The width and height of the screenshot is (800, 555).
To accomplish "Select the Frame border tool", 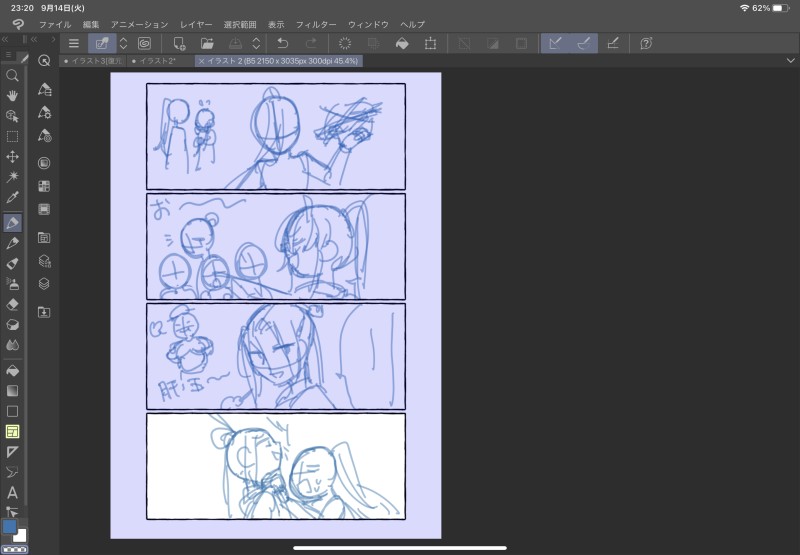I will click(12, 432).
